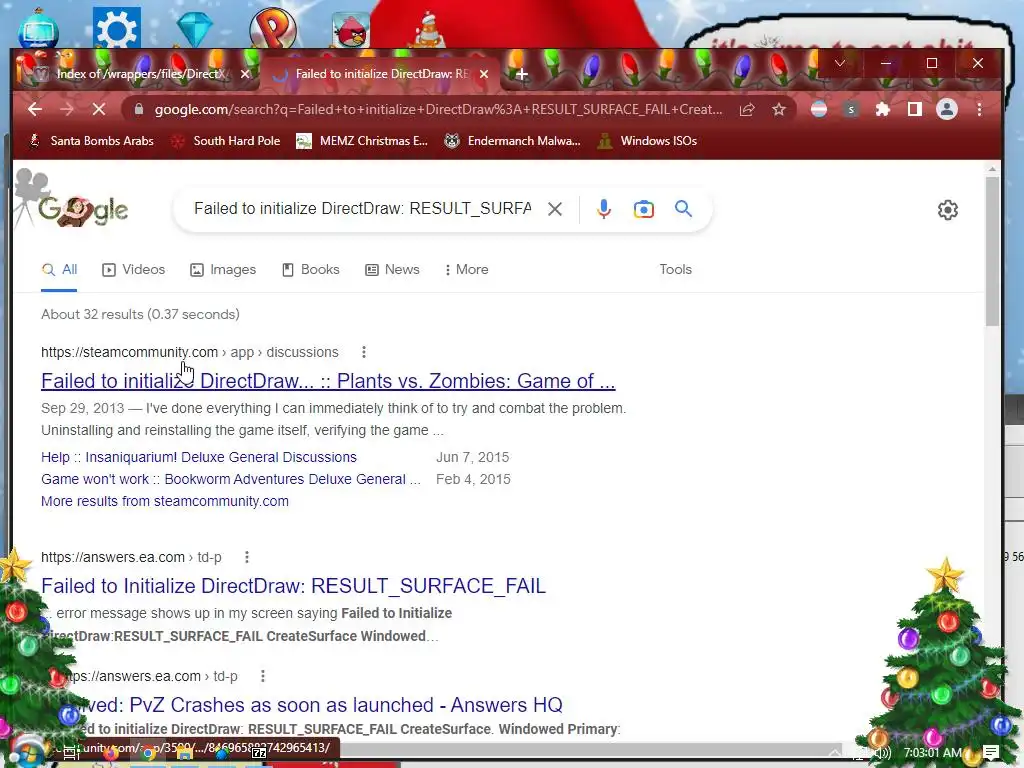The image size is (1024, 768).
Task: Open a new tab with the plus button
Action: (521, 74)
